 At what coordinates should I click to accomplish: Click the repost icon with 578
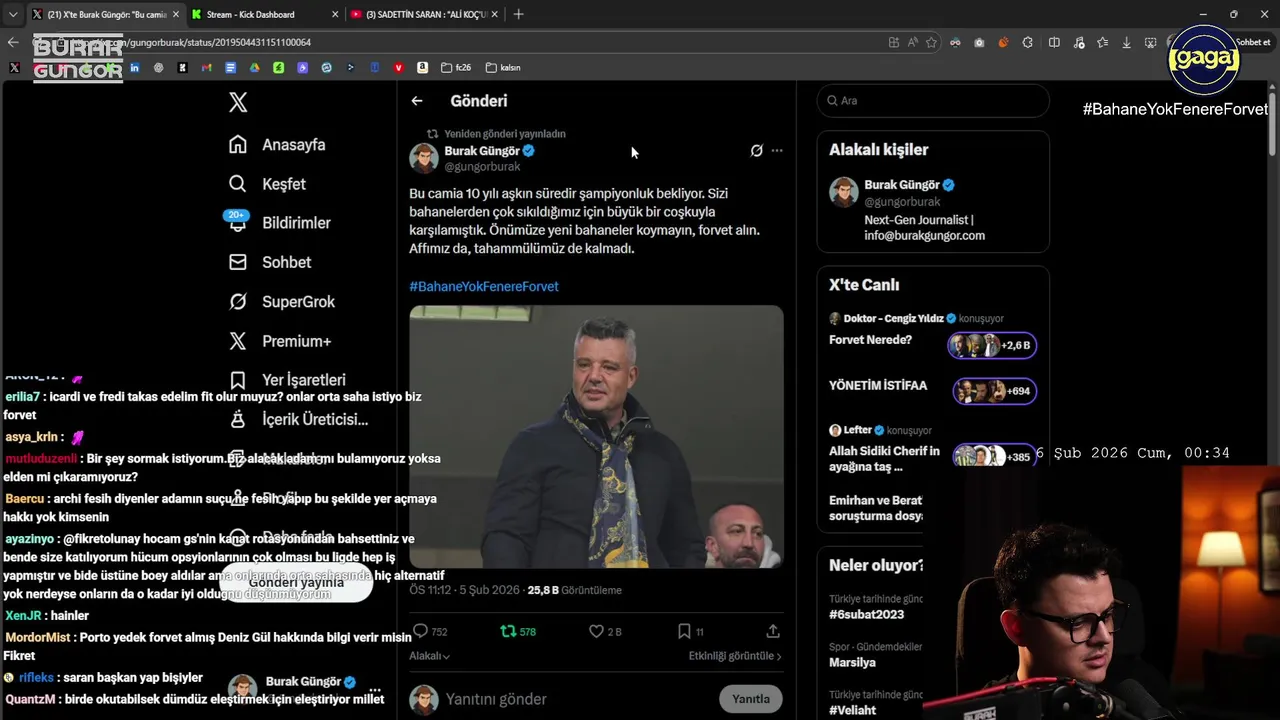point(508,631)
